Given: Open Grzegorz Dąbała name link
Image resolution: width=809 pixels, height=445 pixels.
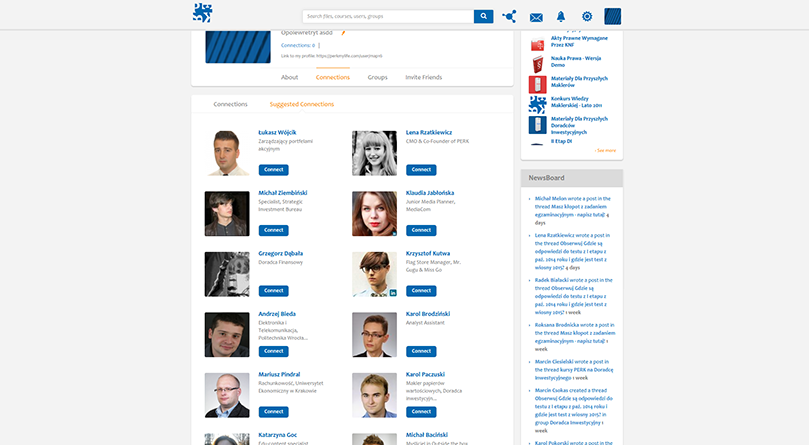Looking at the screenshot, I should 281,253.
